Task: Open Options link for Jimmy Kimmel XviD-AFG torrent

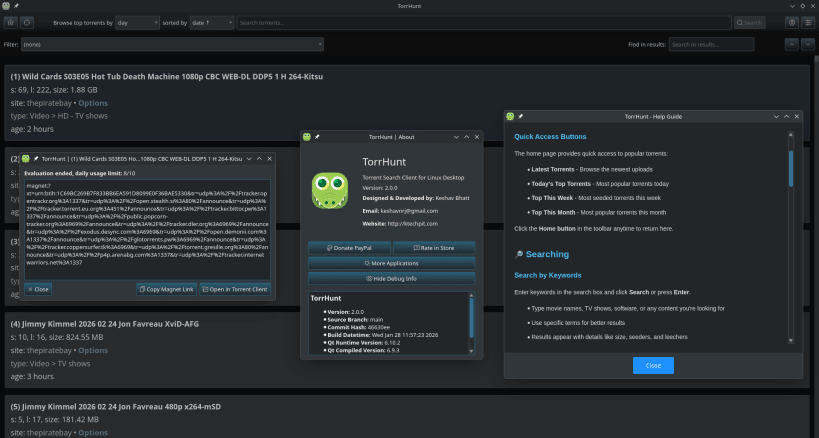Action: click(x=93, y=350)
